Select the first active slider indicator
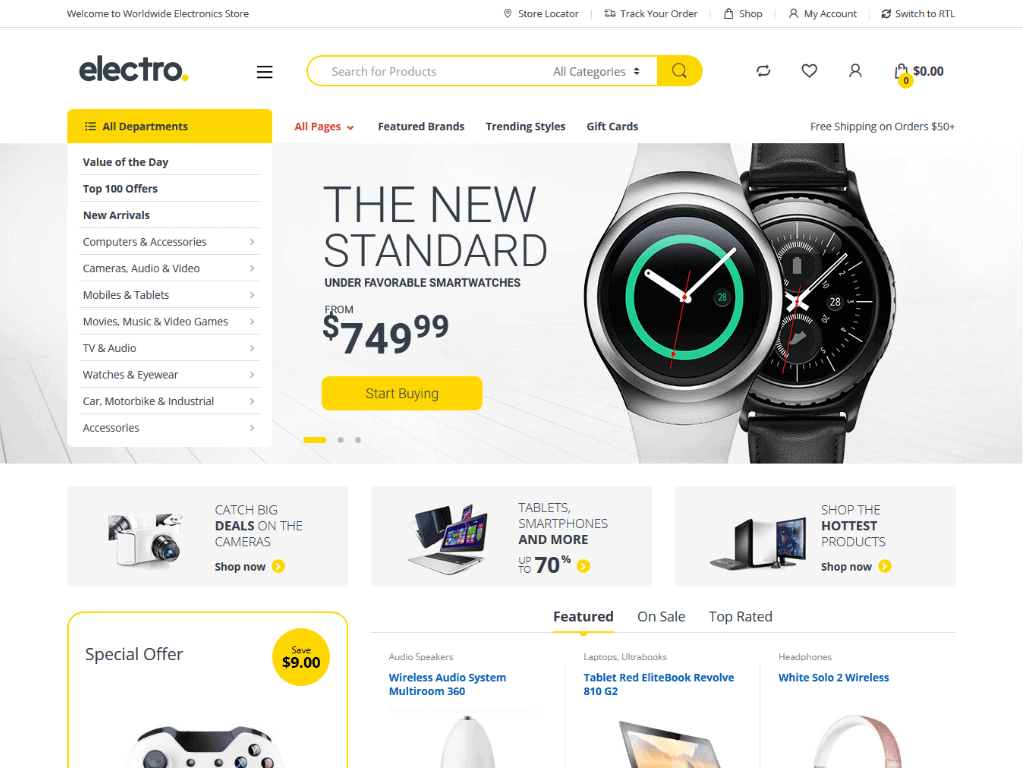 [x=314, y=440]
